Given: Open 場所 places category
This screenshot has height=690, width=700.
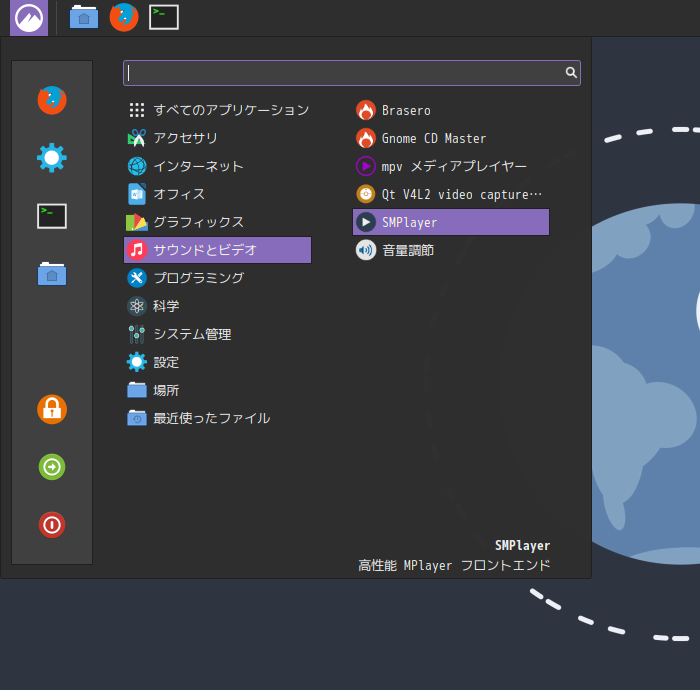Looking at the screenshot, I should point(217,390).
